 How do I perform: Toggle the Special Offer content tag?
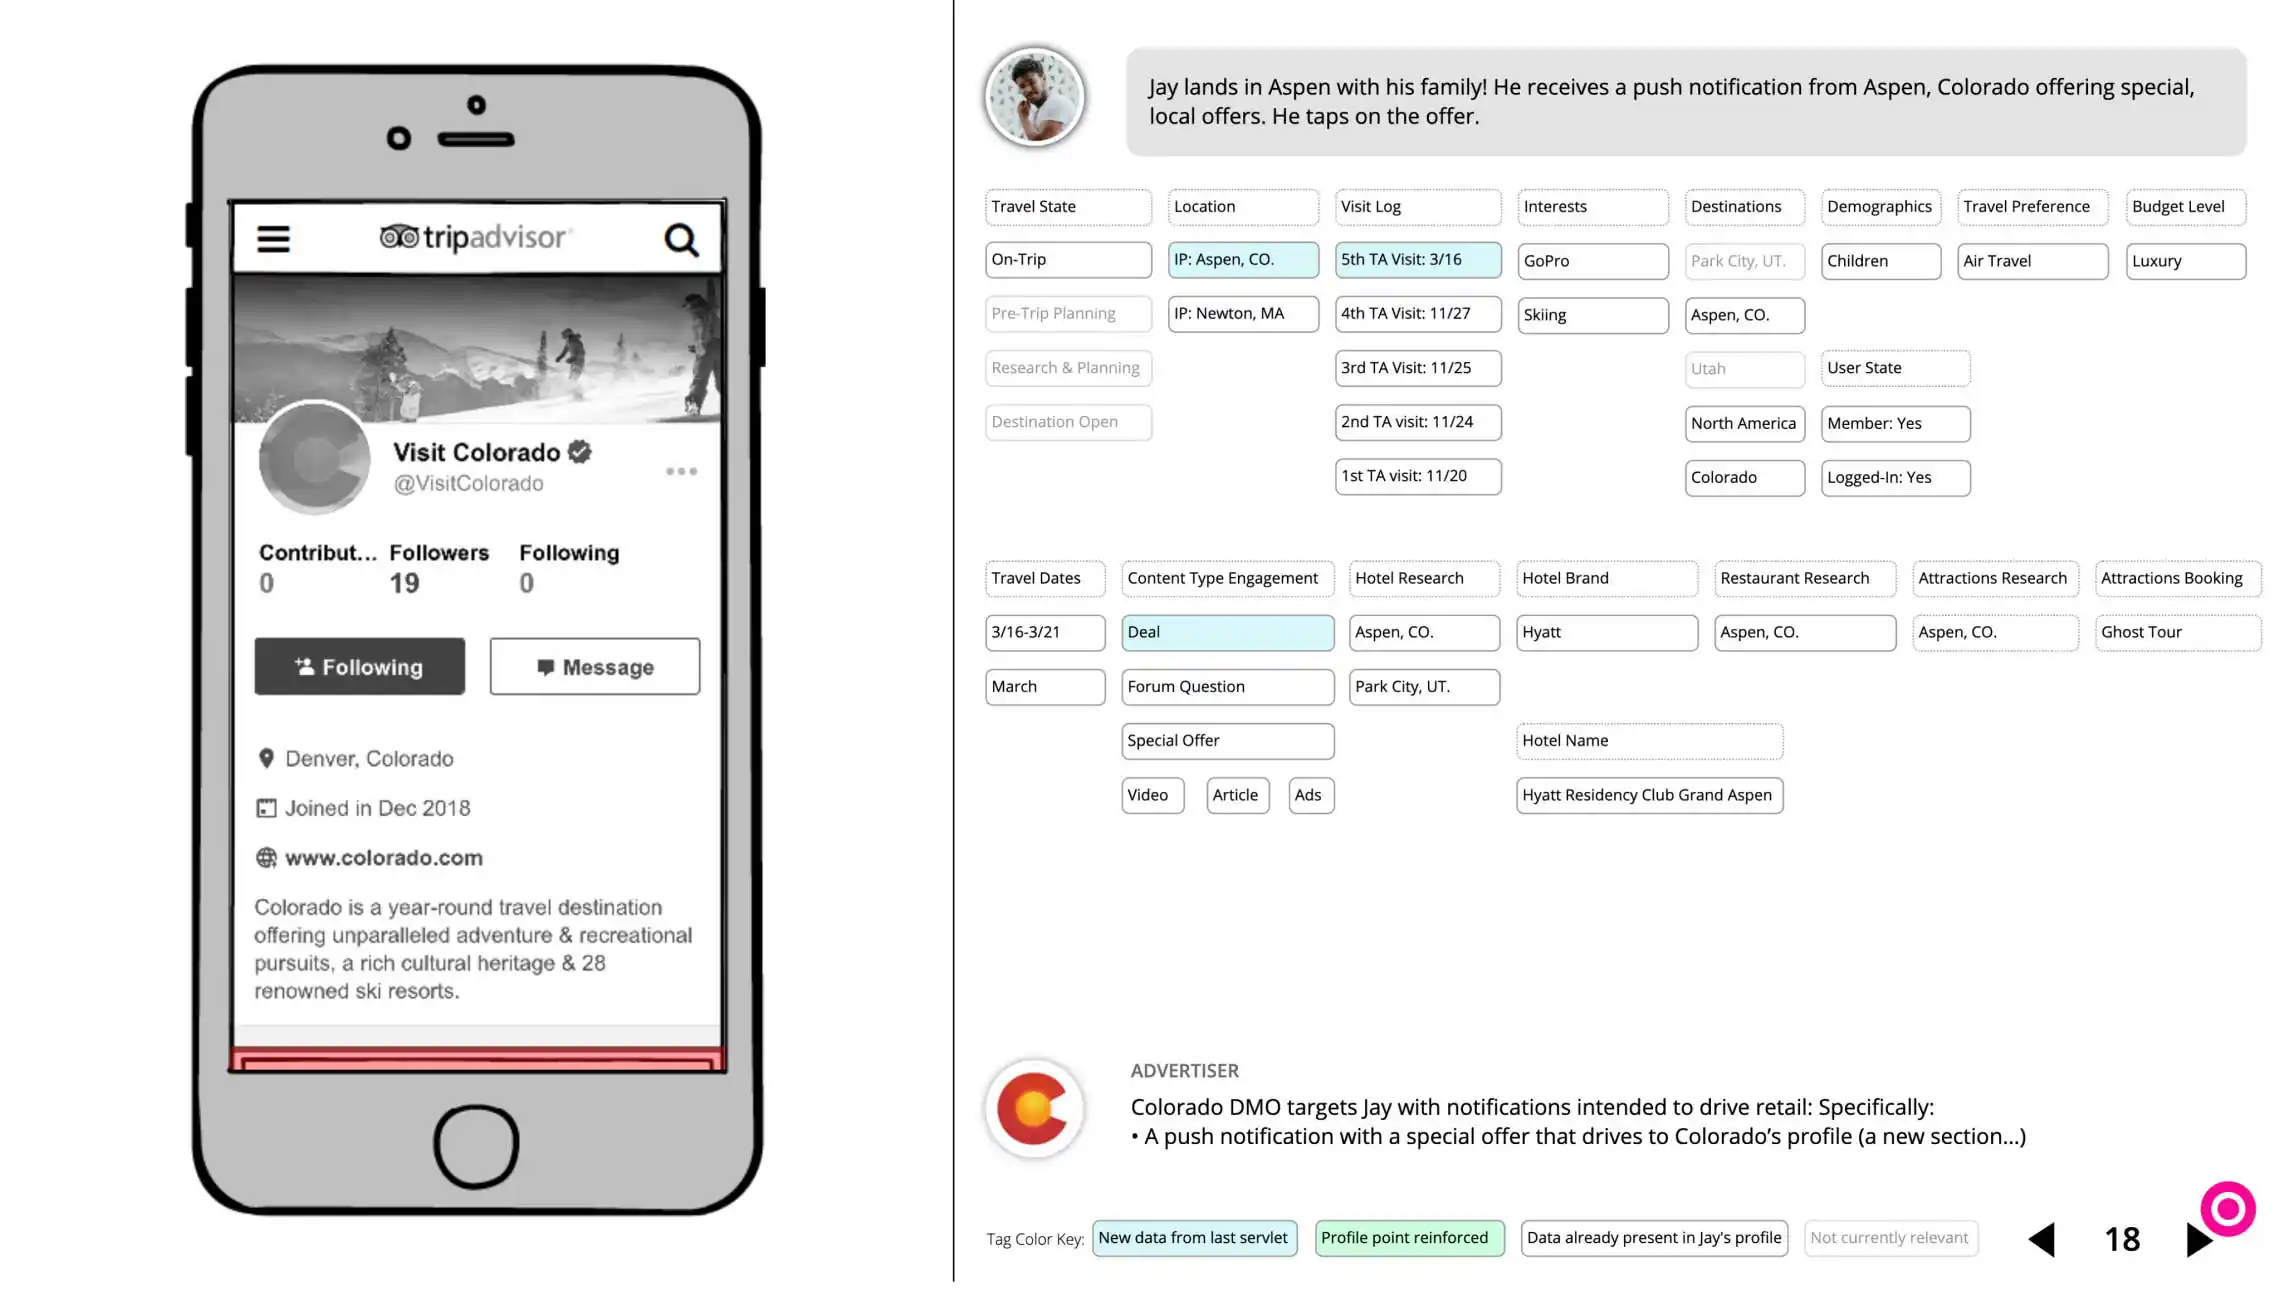(1226, 739)
